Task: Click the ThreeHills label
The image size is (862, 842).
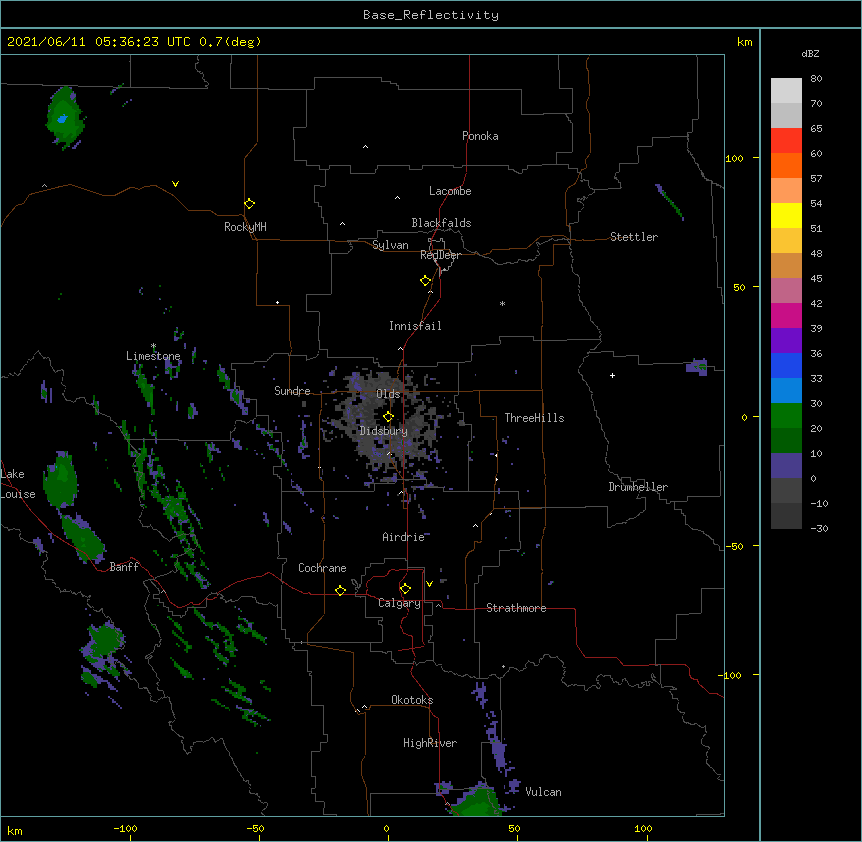Action: (x=534, y=418)
